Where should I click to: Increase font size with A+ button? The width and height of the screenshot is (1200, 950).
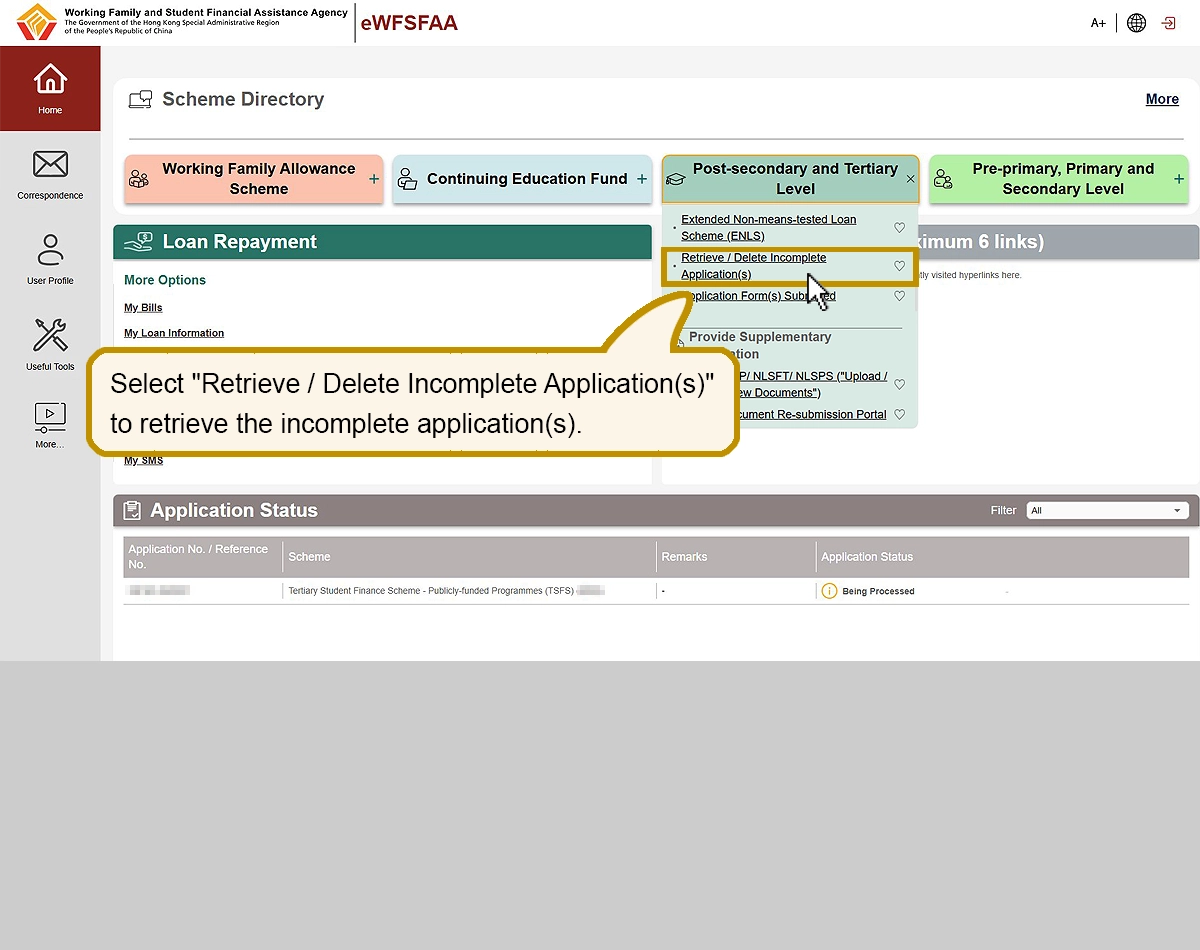click(x=1098, y=23)
